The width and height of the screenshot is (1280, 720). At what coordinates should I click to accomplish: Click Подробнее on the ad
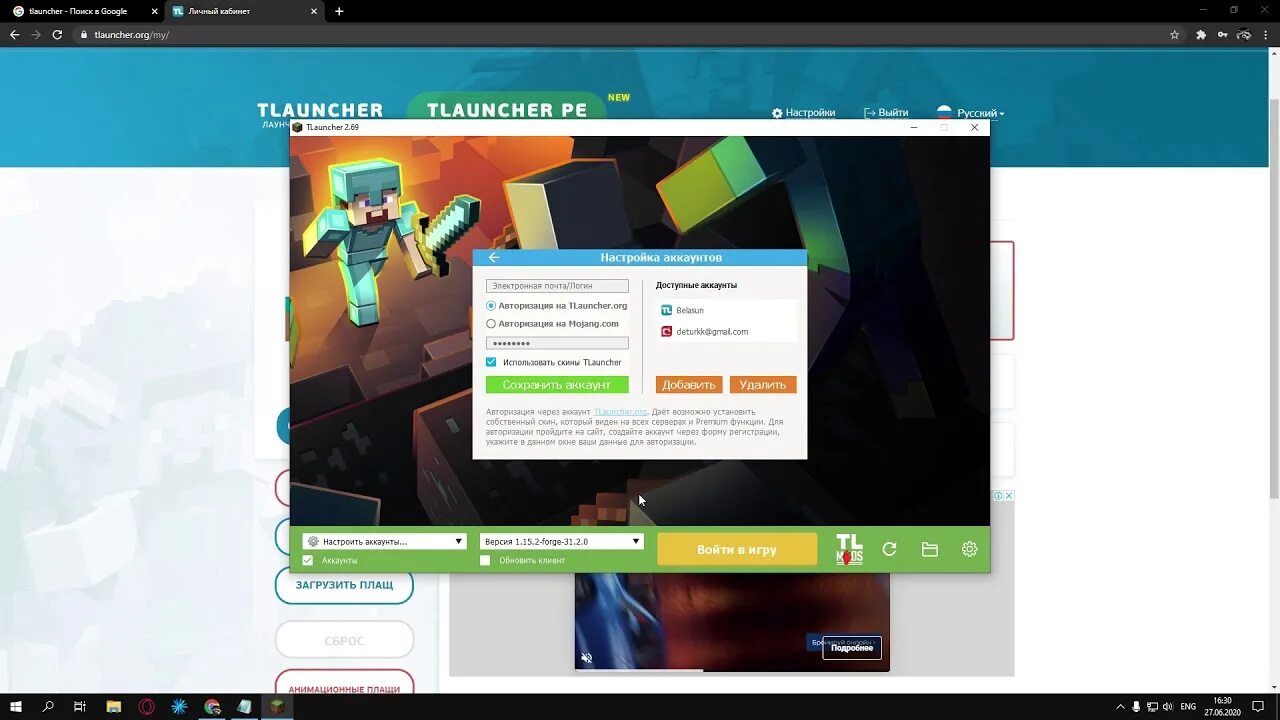tap(852, 648)
